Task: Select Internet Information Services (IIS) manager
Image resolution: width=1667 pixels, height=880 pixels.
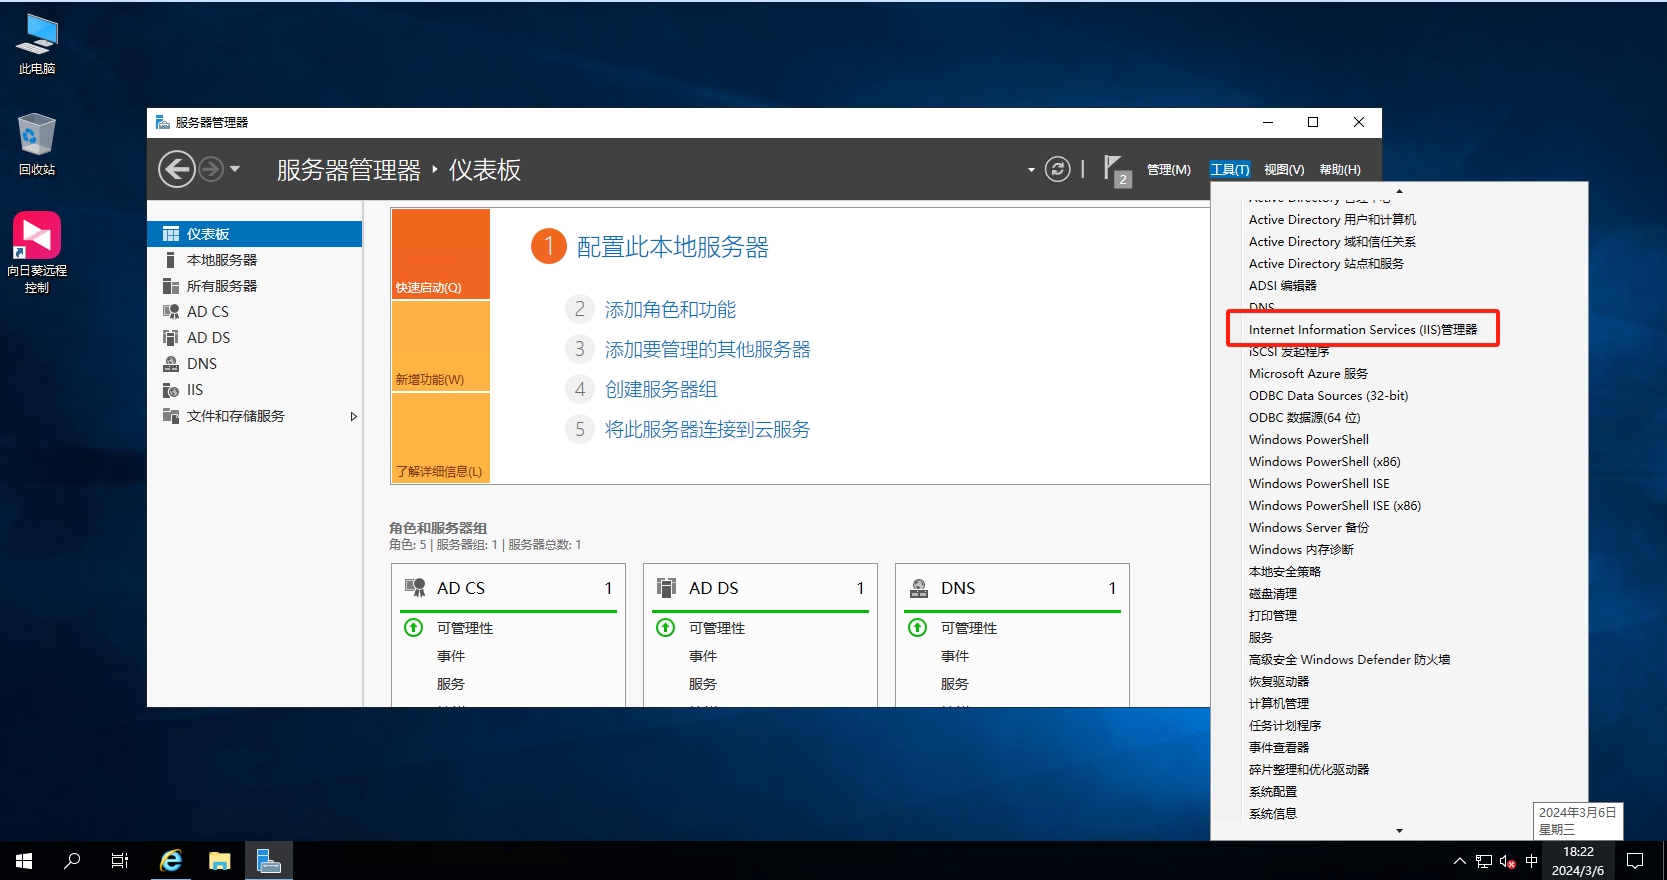Action: (1362, 329)
